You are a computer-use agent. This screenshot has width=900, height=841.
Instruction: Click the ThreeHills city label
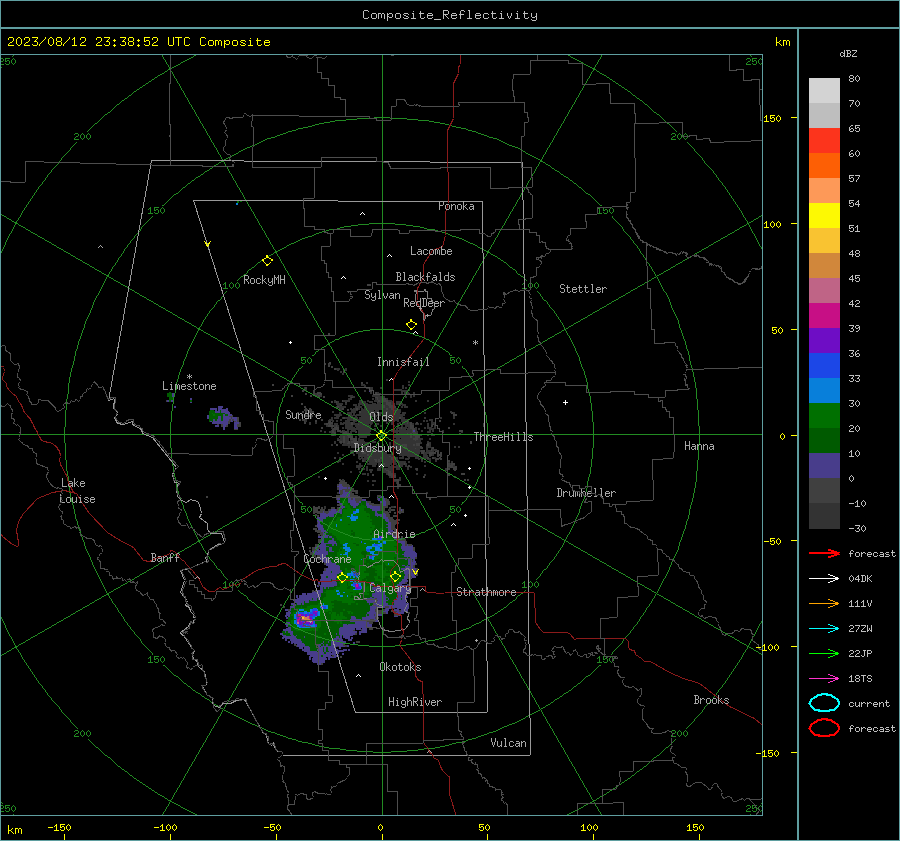point(503,437)
